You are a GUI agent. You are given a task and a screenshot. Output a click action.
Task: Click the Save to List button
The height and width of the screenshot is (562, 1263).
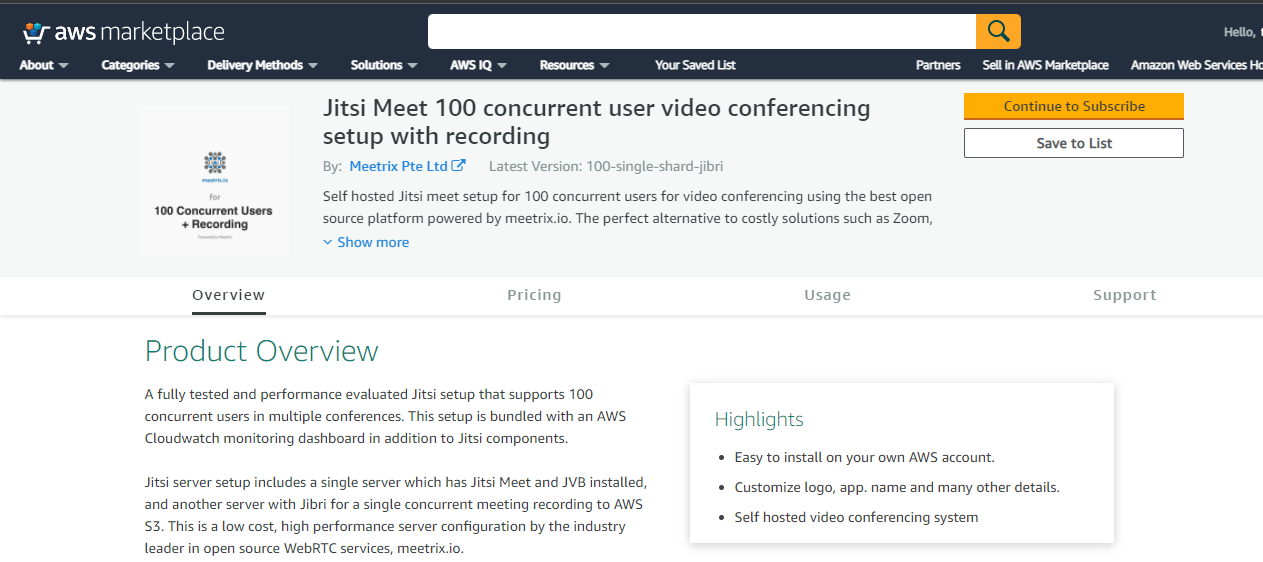pyautogui.click(x=1073, y=143)
